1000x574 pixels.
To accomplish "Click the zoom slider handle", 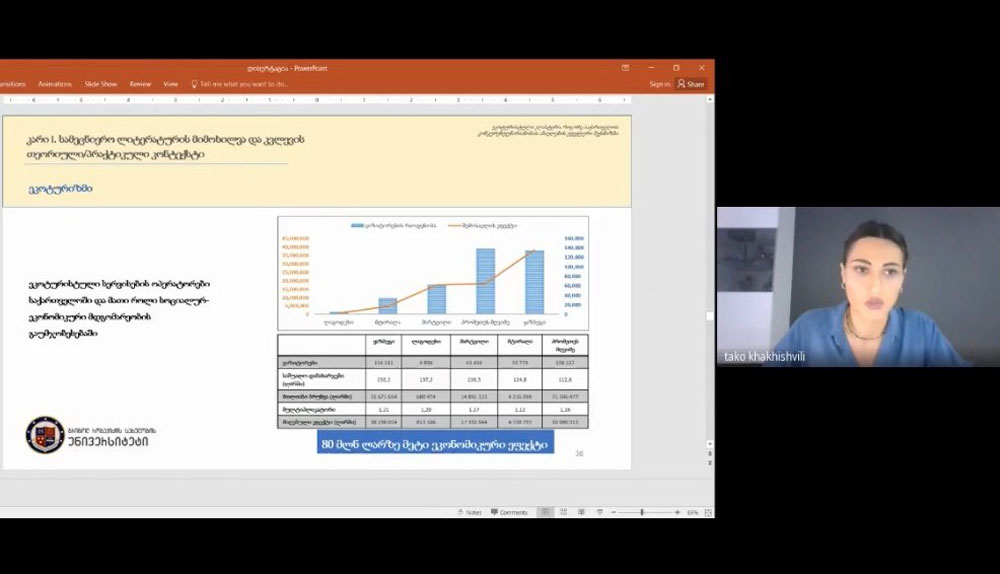I will click(642, 512).
